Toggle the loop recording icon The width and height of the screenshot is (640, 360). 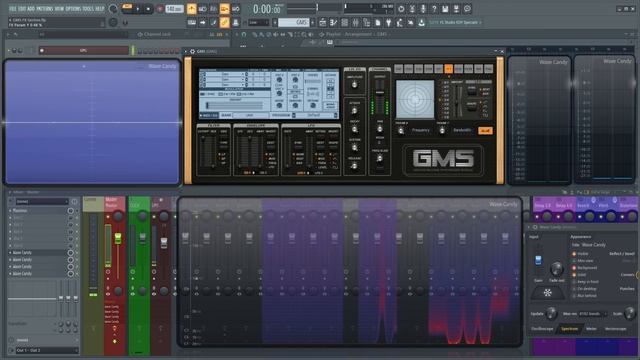[x=236, y=9]
